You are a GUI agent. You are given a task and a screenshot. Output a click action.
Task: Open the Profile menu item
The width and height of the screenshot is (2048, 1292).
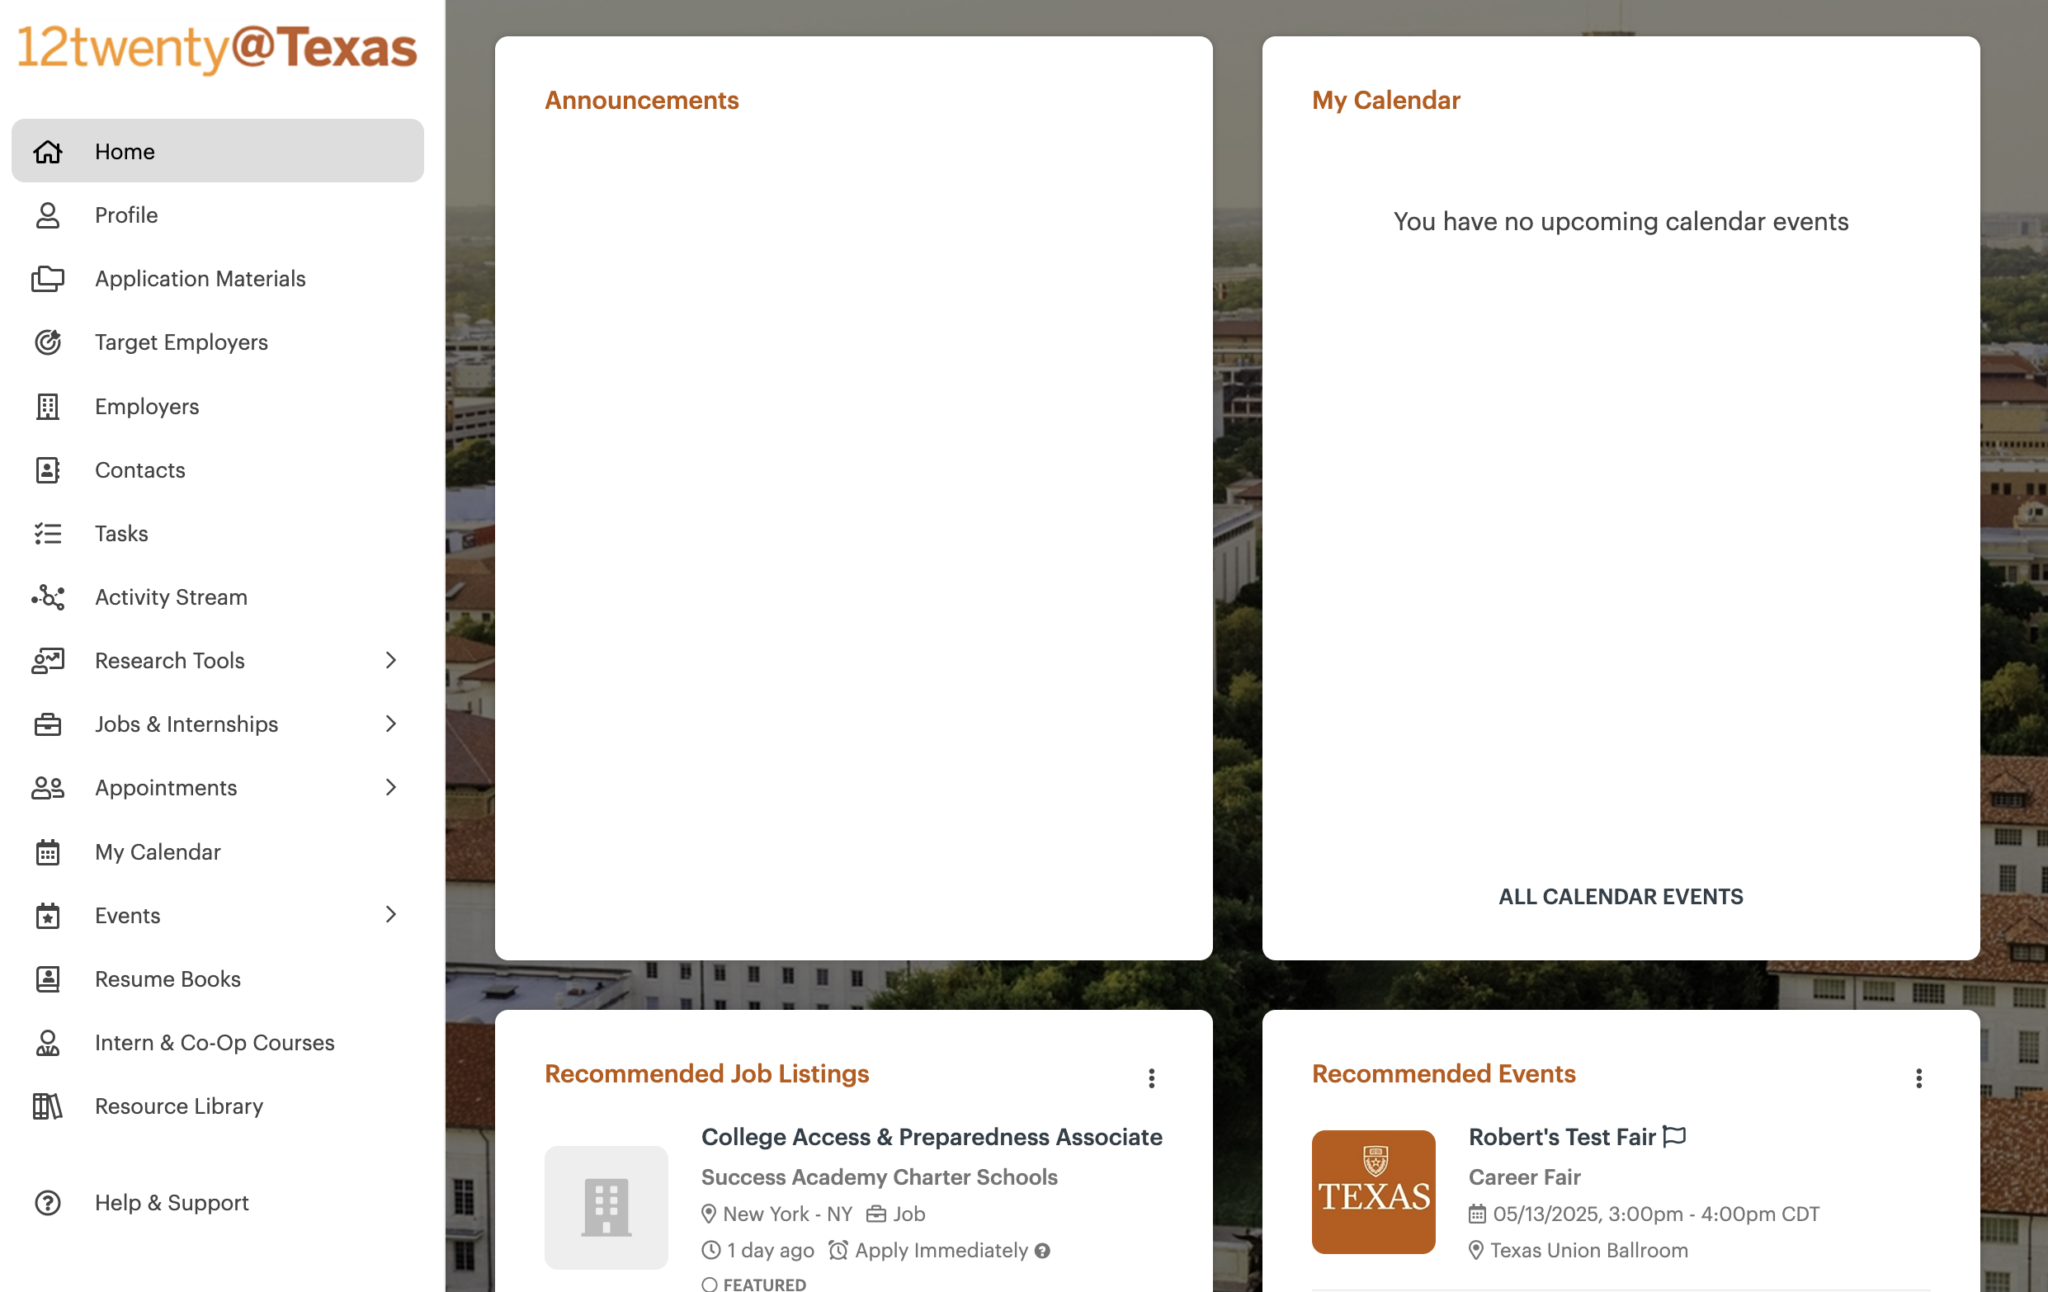126,215
